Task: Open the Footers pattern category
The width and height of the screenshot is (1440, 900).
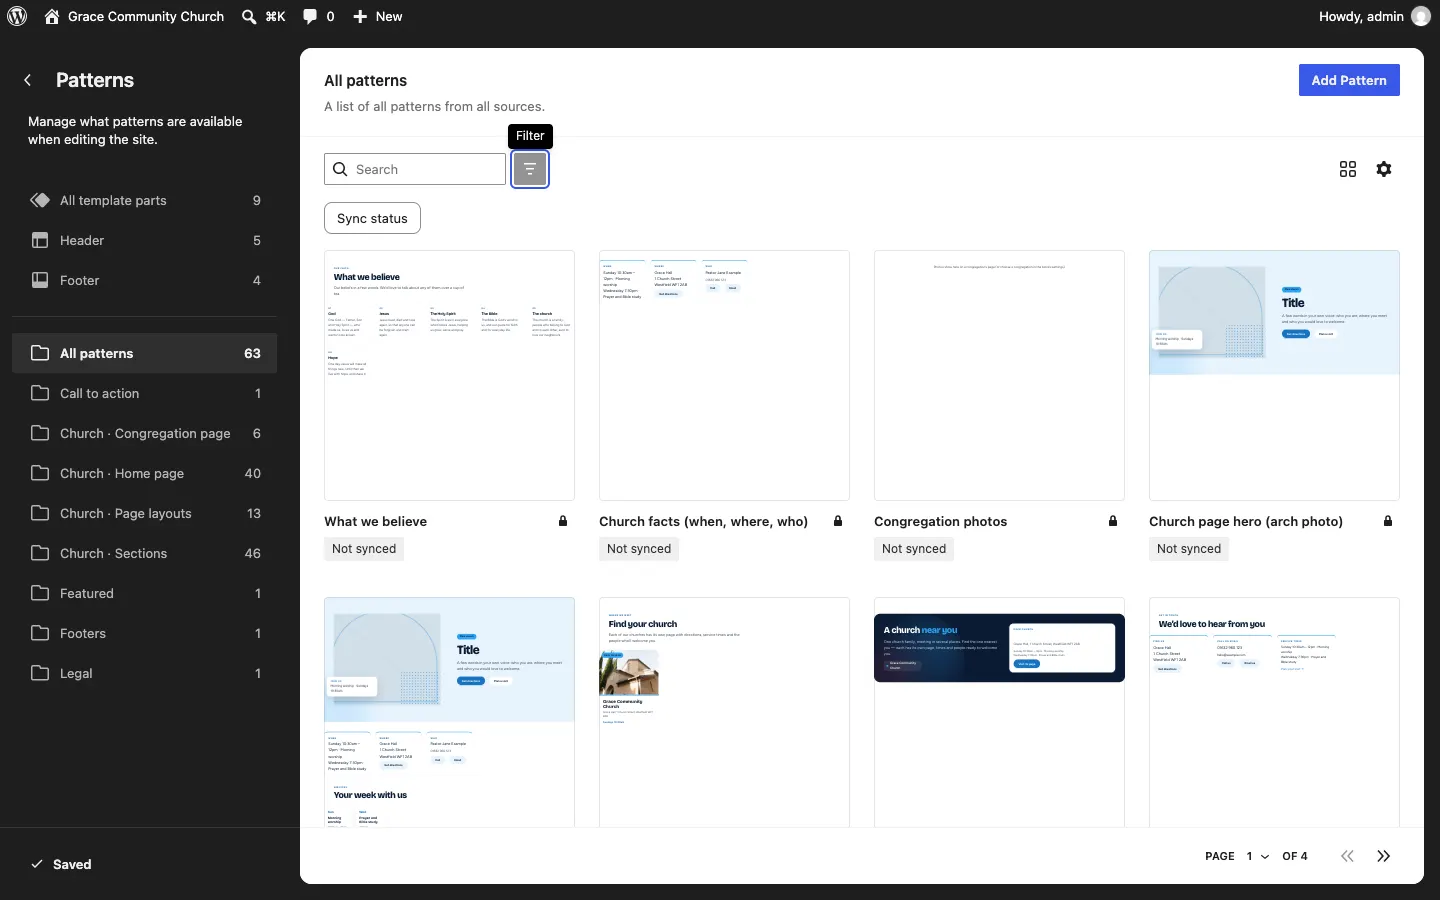Action: (x=145, y=633)
